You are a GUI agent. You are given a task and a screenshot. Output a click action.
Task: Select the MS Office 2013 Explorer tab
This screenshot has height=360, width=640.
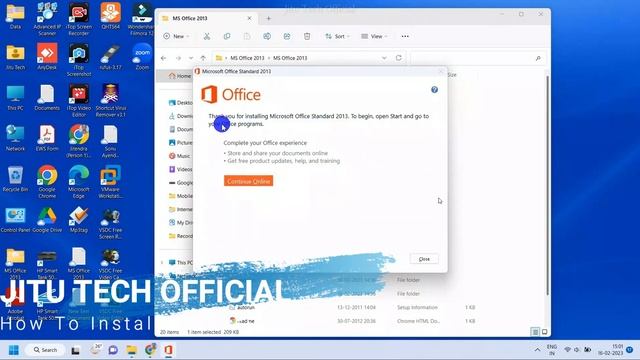(207, 18)
